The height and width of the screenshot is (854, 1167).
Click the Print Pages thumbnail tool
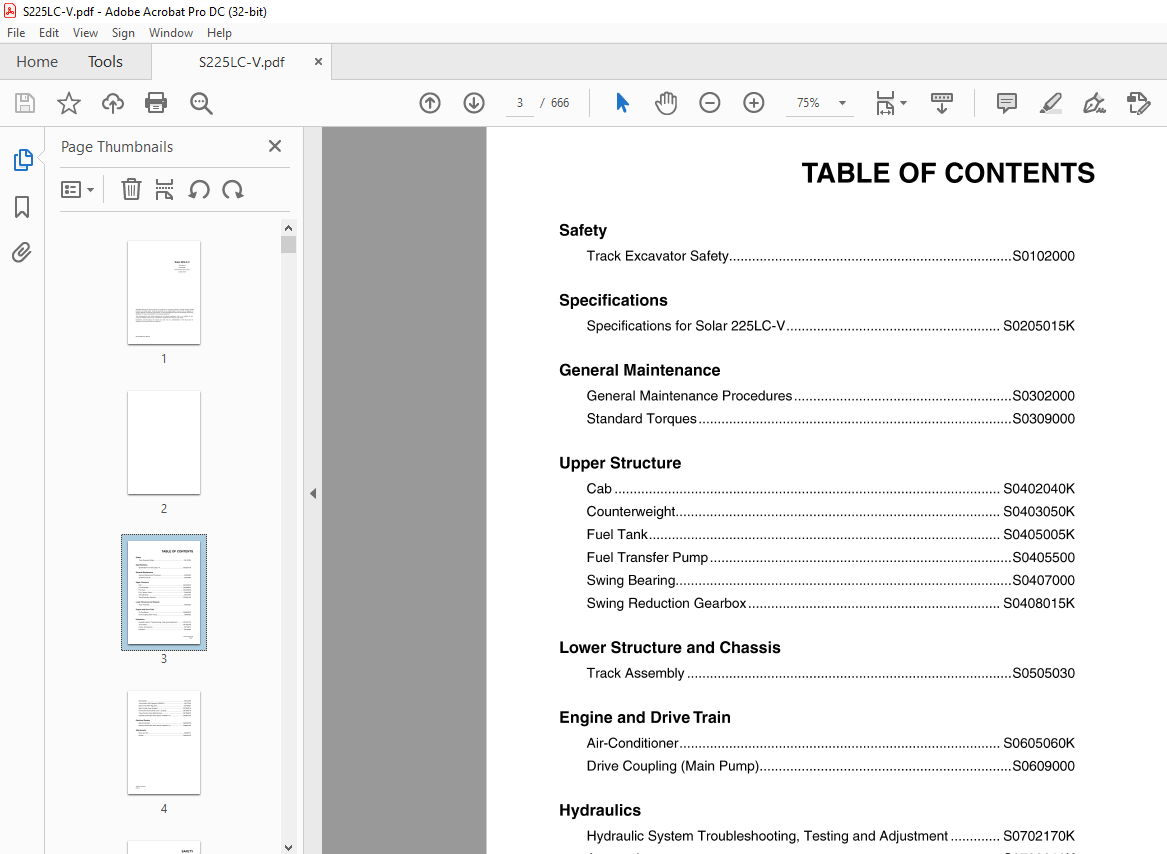click(x=164, y=189)
